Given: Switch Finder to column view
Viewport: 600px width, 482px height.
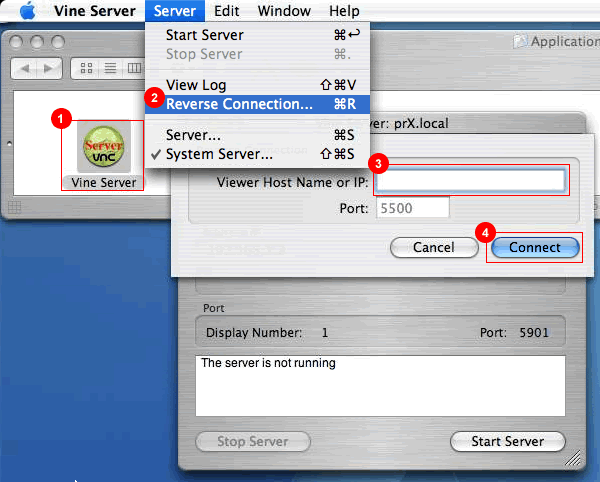Looking at the screenshot, I should (x=134, y=68).
